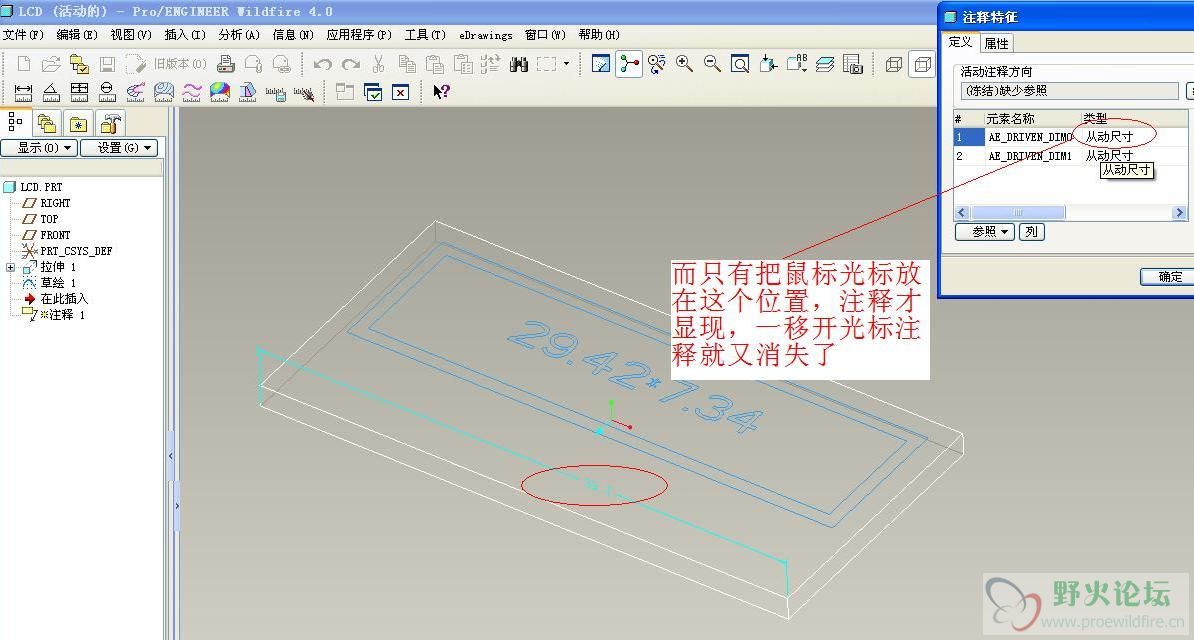Click the shaded curvature analysis icon

(219, 93)
